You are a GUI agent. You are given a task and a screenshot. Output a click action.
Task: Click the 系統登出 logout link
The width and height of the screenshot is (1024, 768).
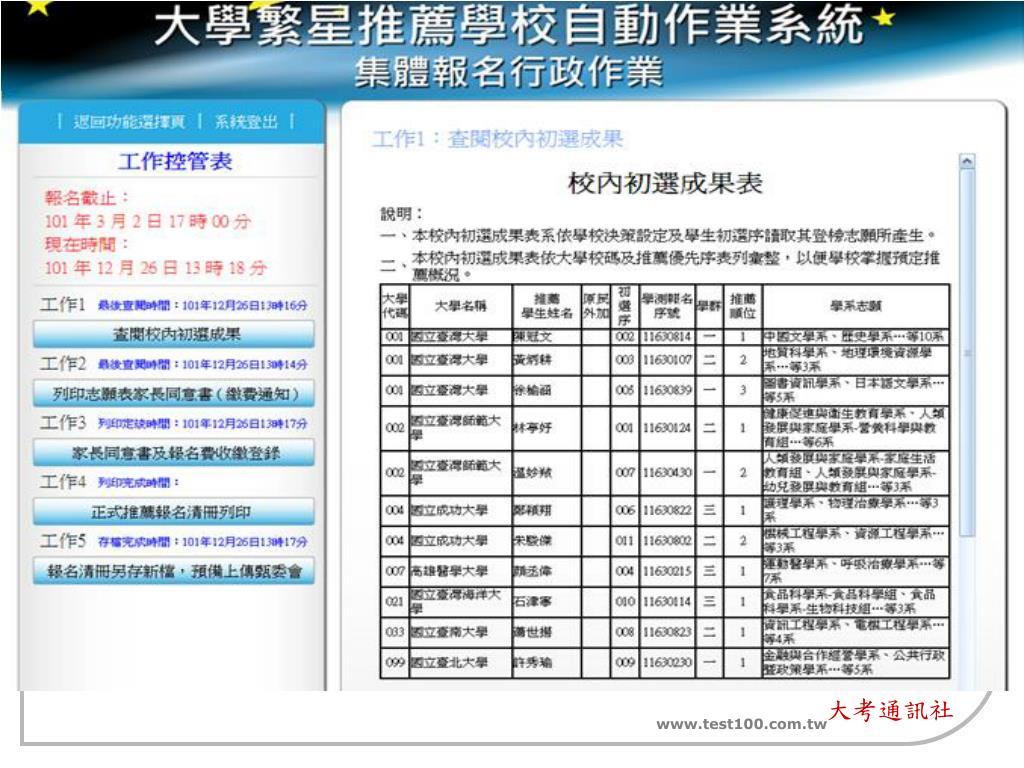(246, 122)
